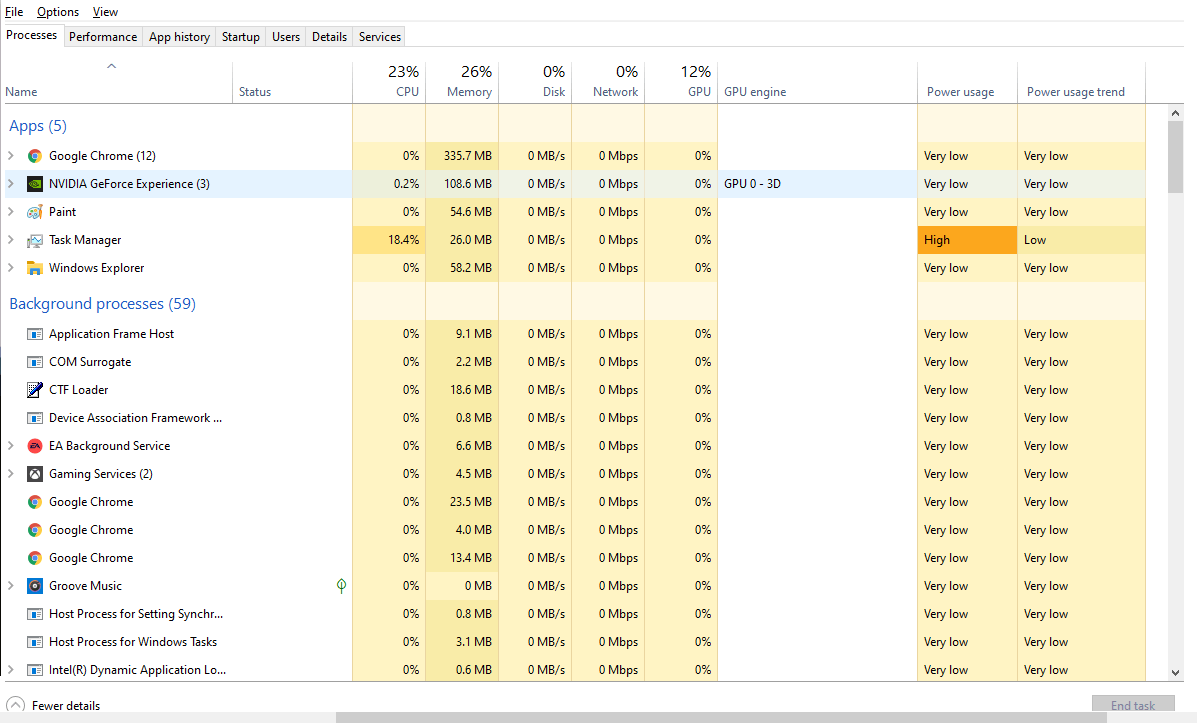Sort by the Power usage column header
The height and width of the screenshot is (723, 1197).
(967, 82)
